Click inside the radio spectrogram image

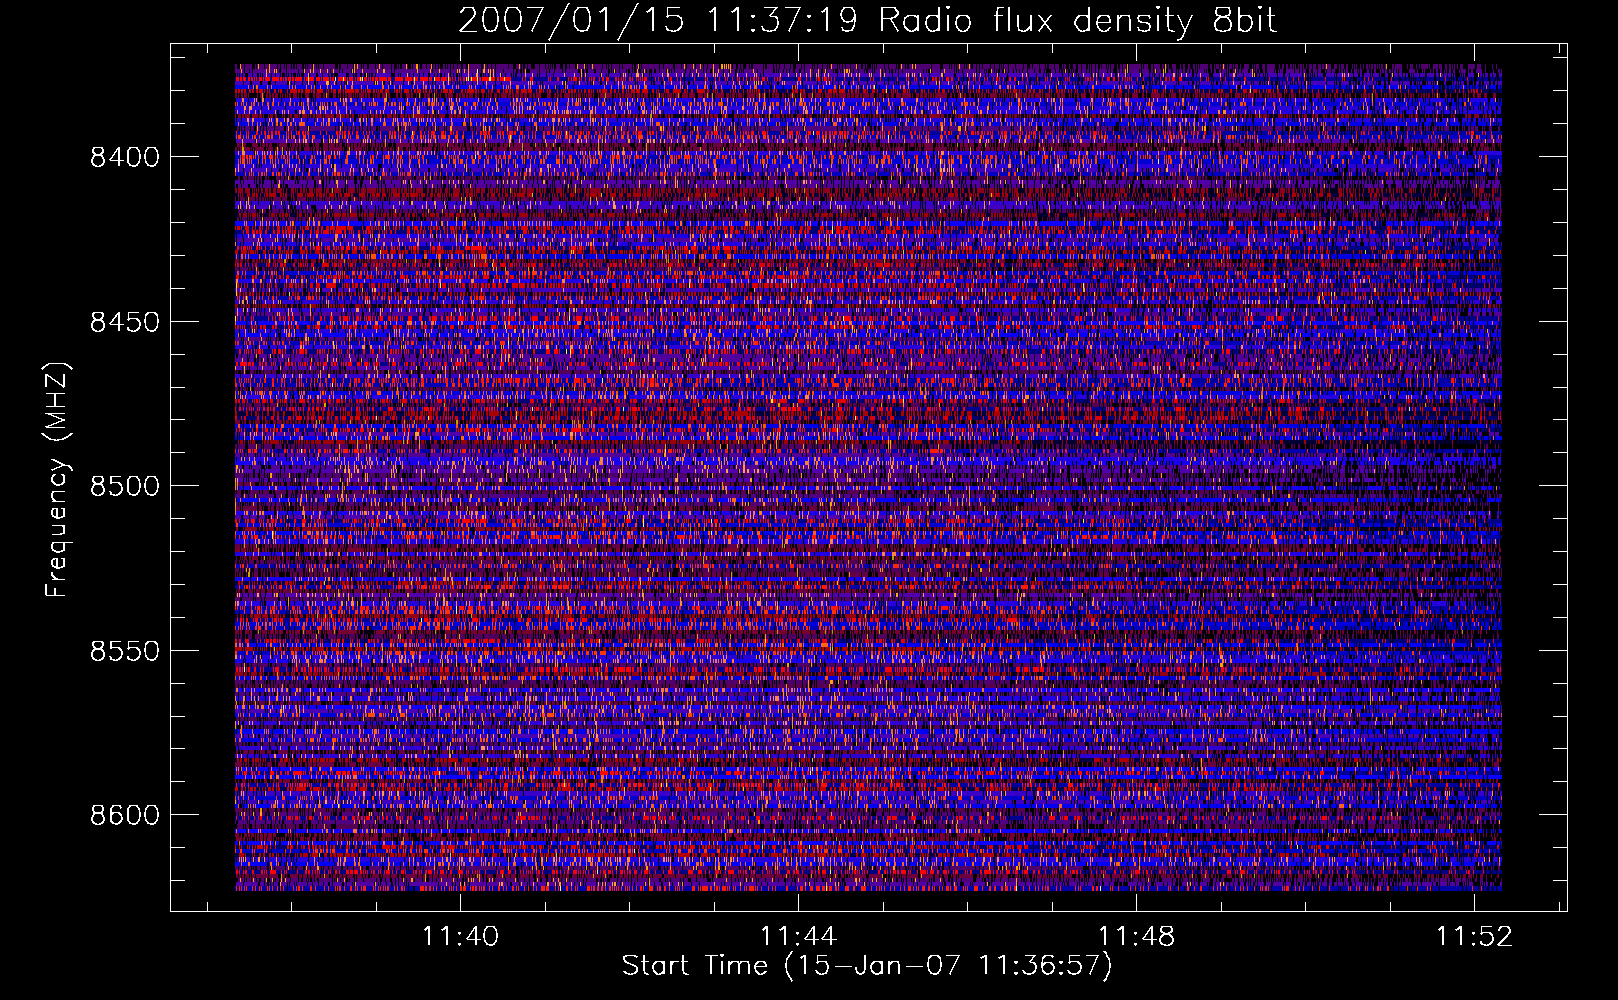click(x=868, y=477)
